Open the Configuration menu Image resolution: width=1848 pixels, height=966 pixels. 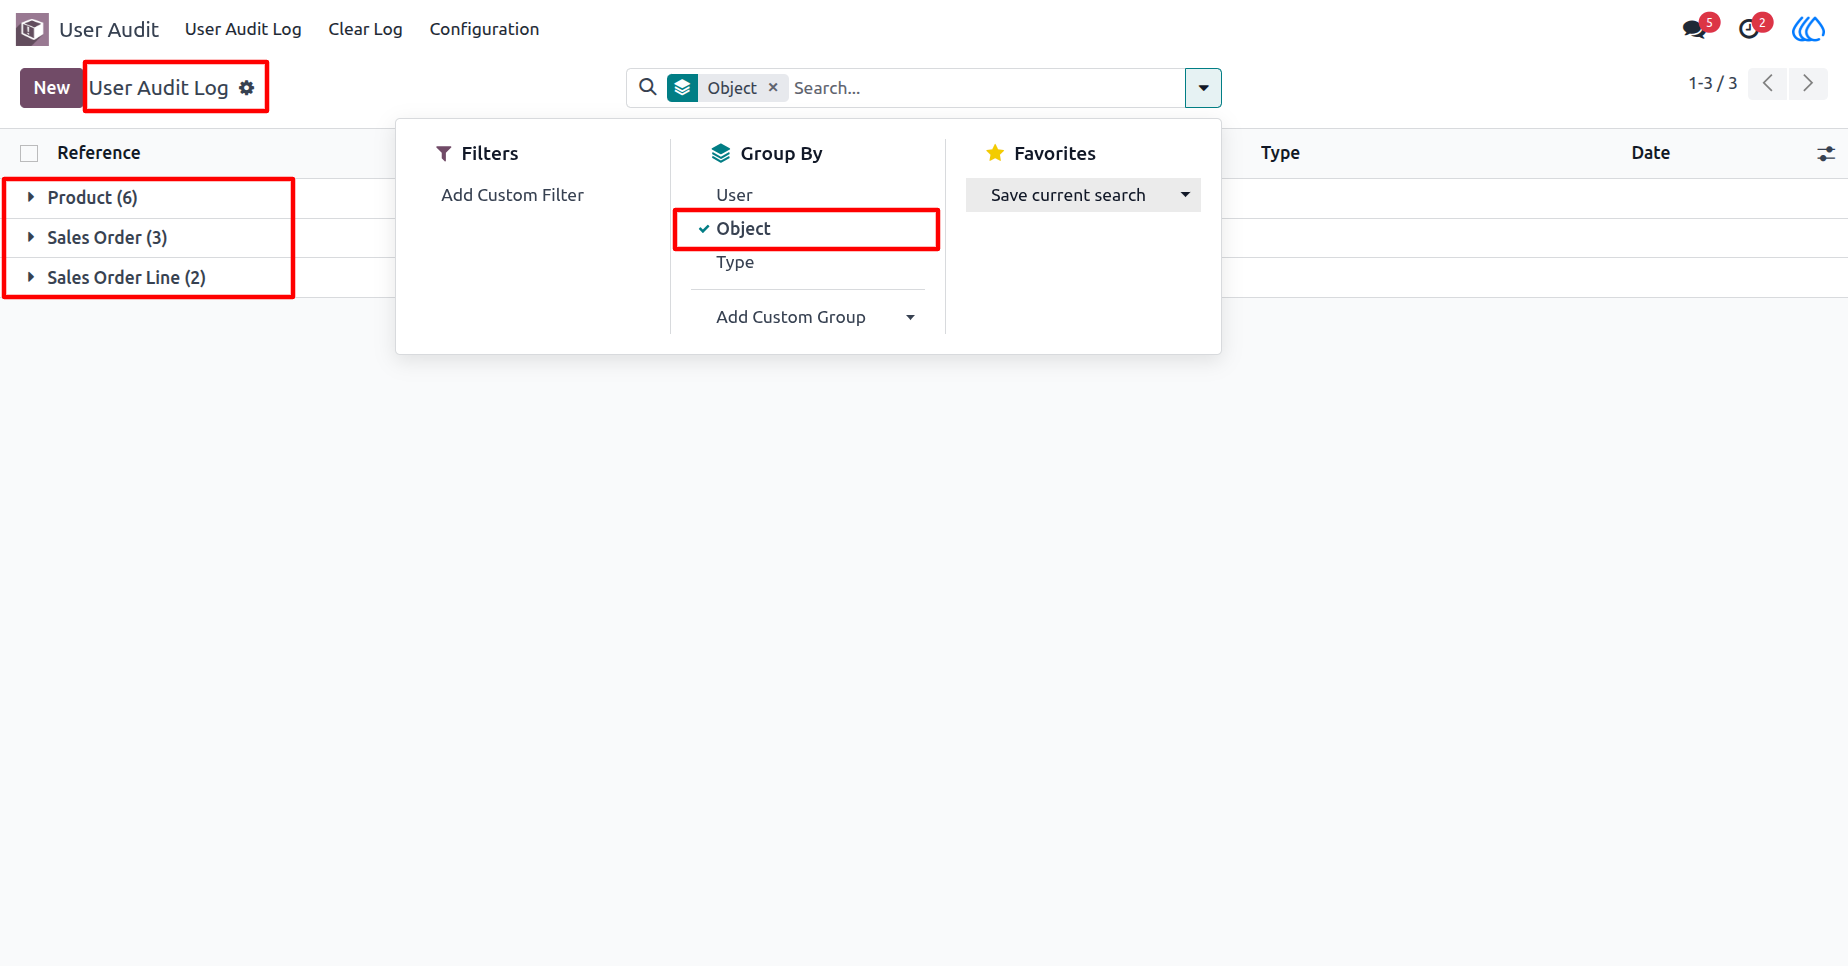[484, 29]
